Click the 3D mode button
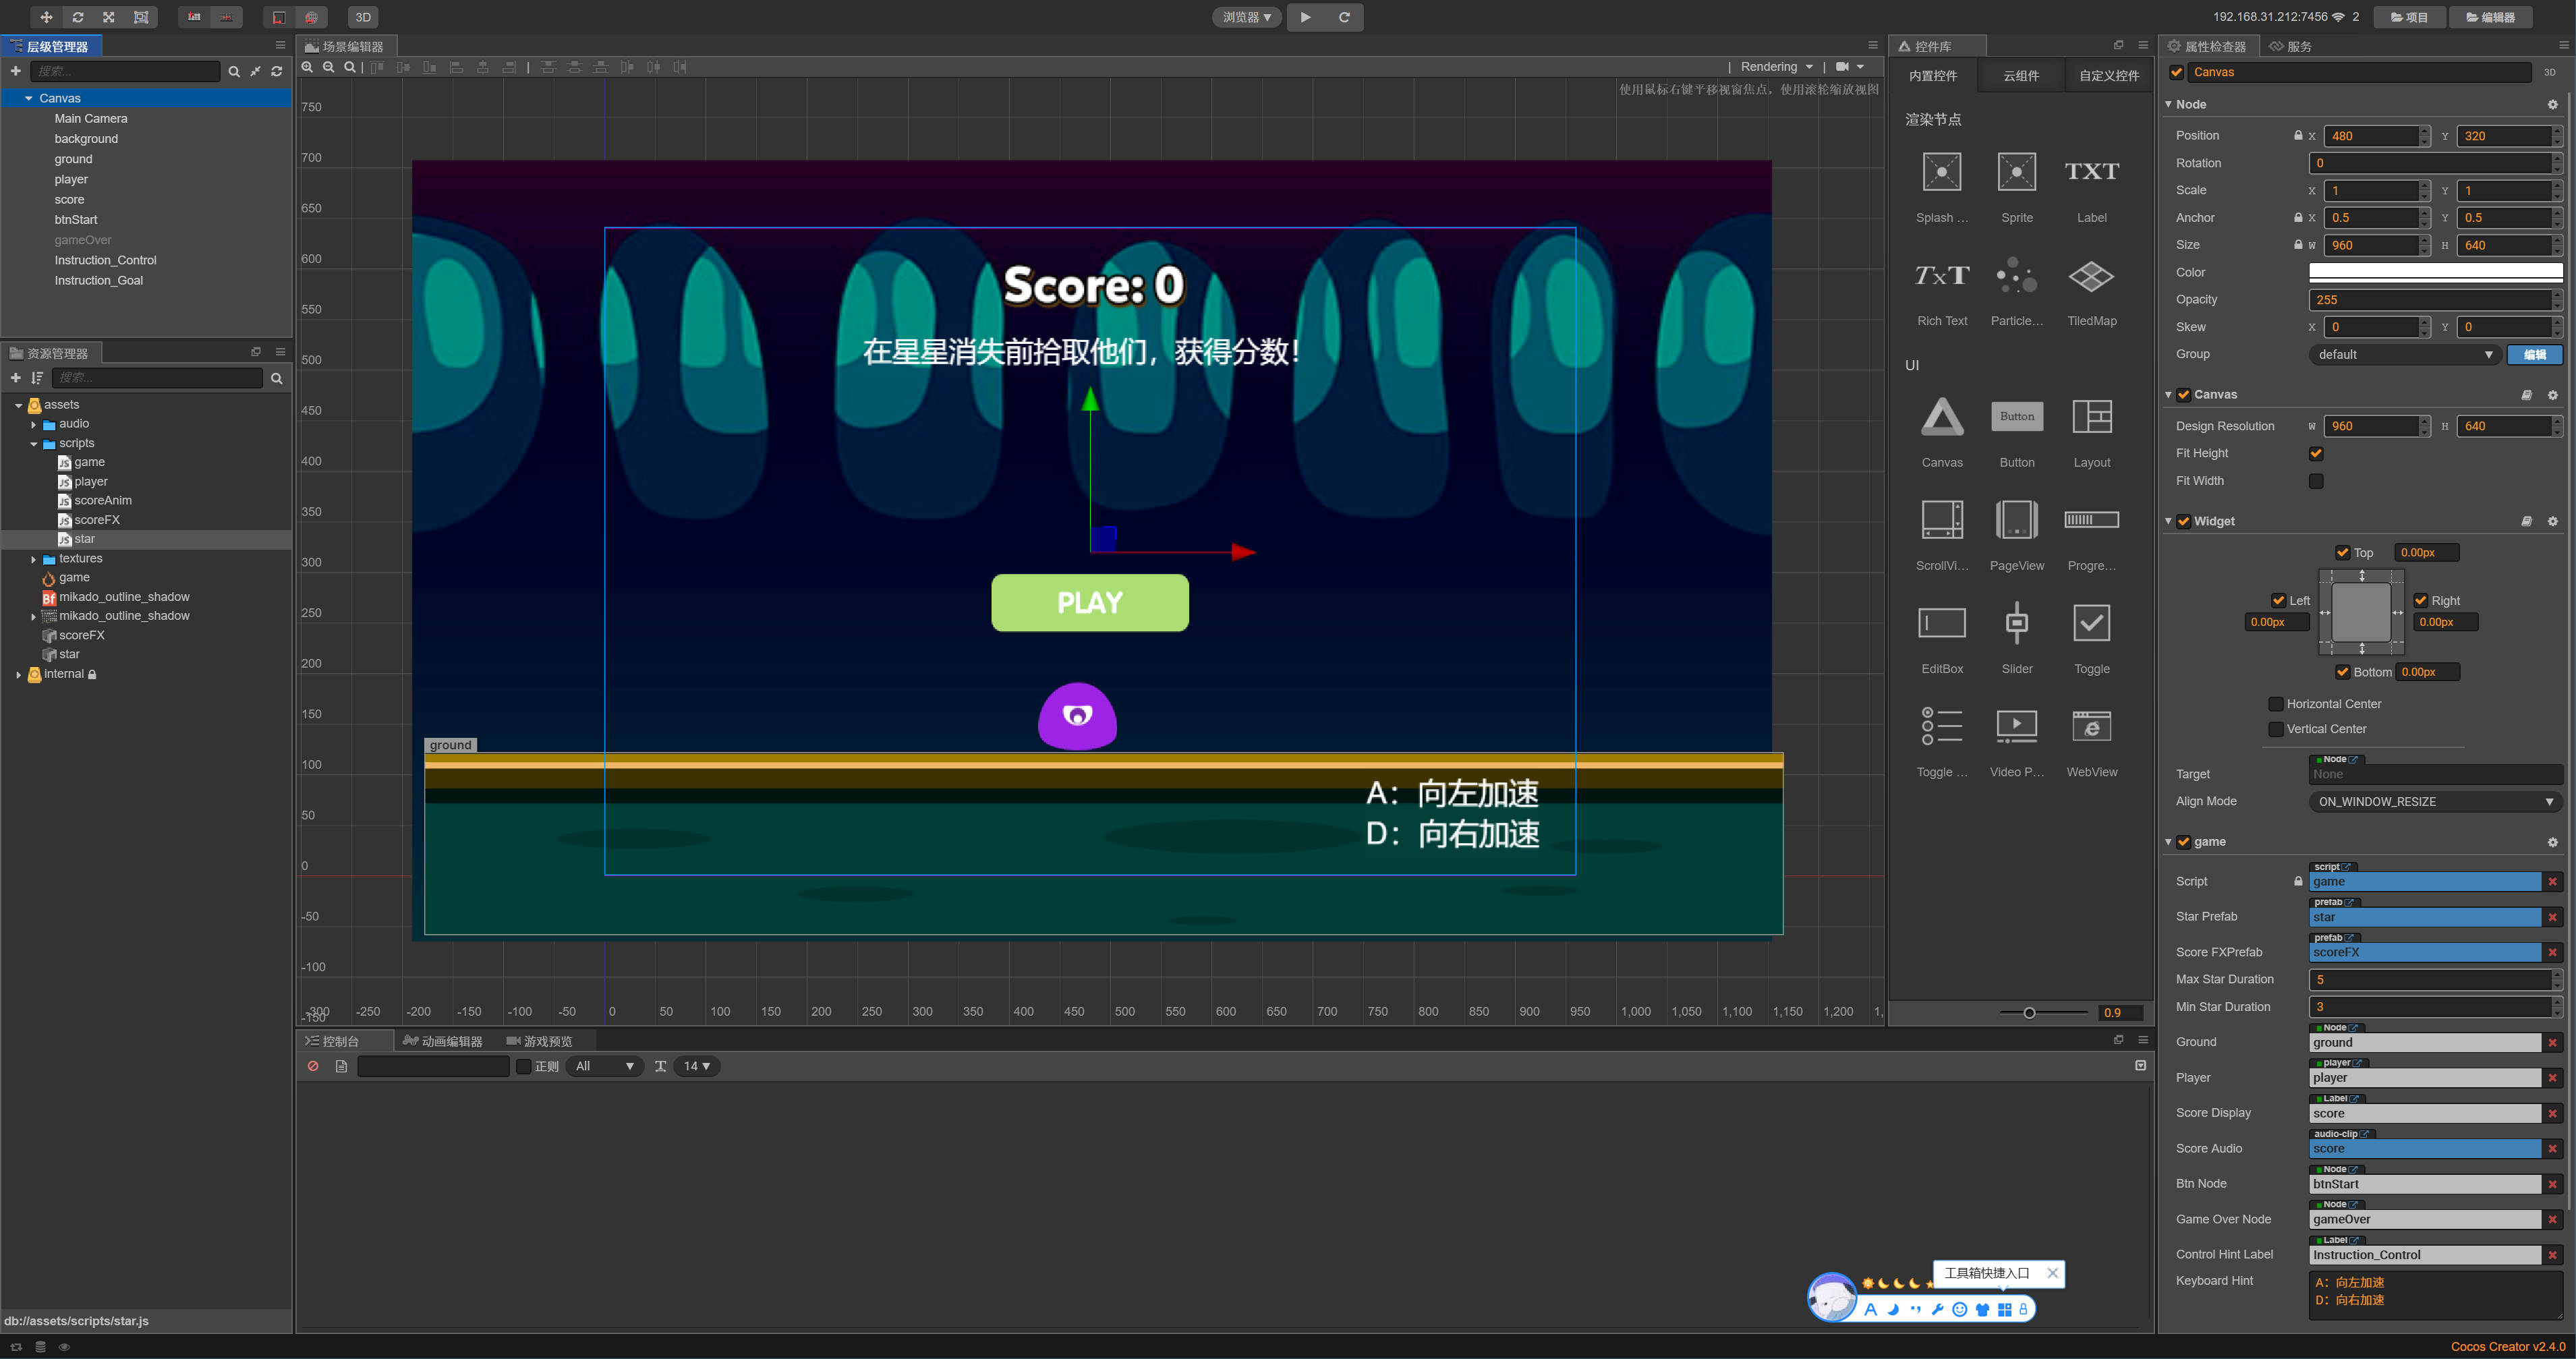2576x1359 pixels. [x=363, y=17]
